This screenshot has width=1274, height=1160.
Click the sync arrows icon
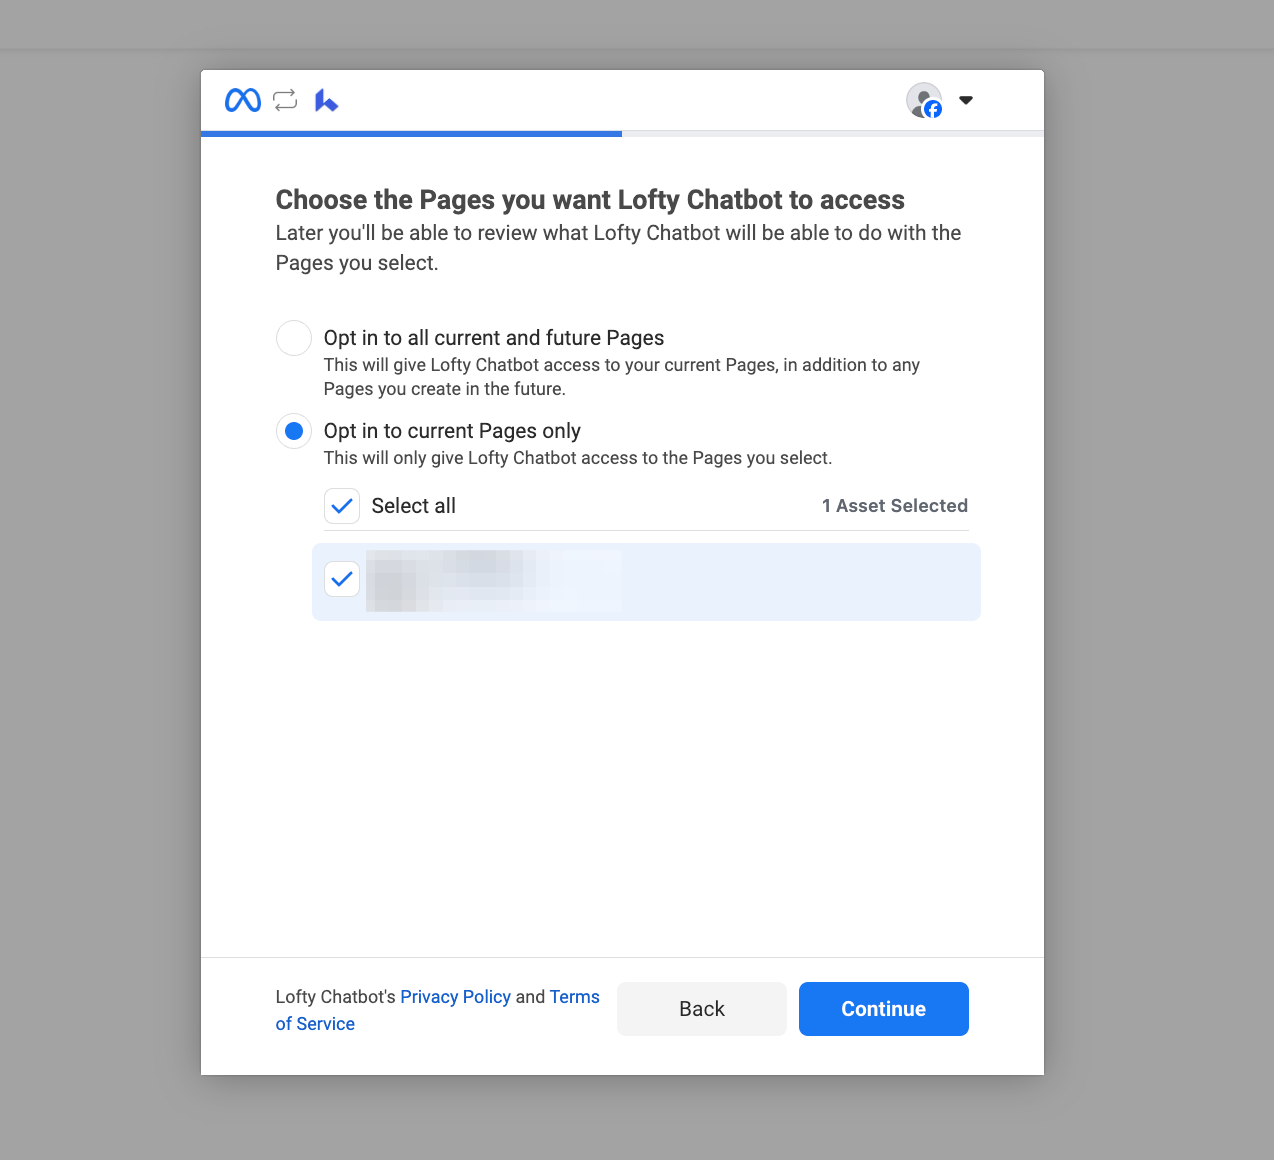click(x=285, y=100)
